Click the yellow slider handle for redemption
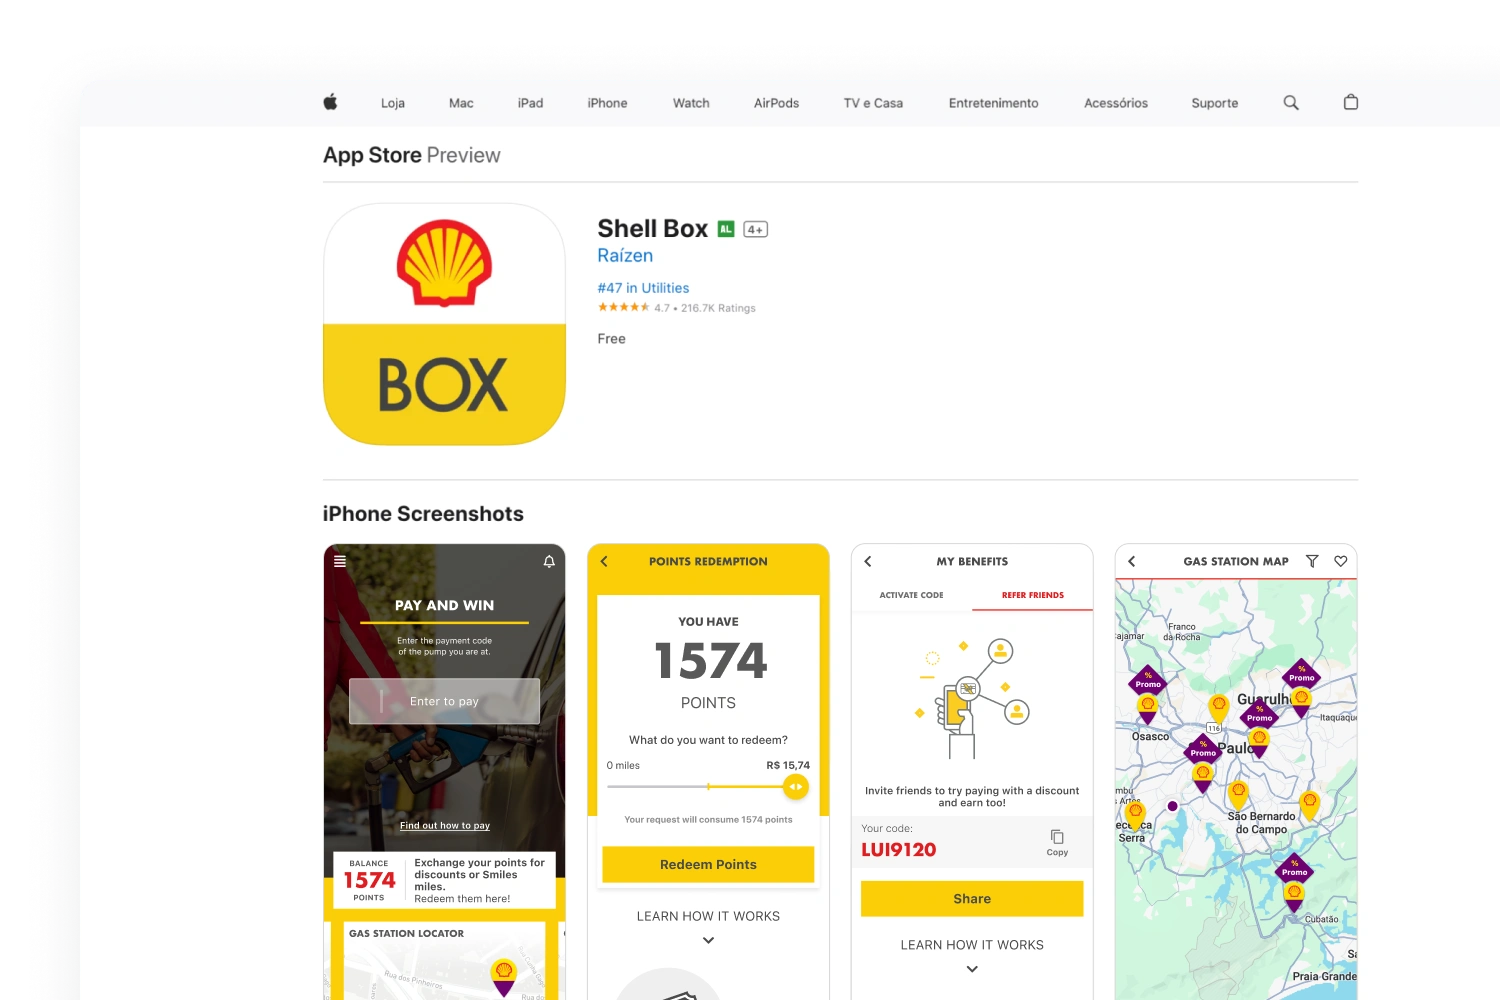This screenshot has width=1500, height=1000. [796, 787]
